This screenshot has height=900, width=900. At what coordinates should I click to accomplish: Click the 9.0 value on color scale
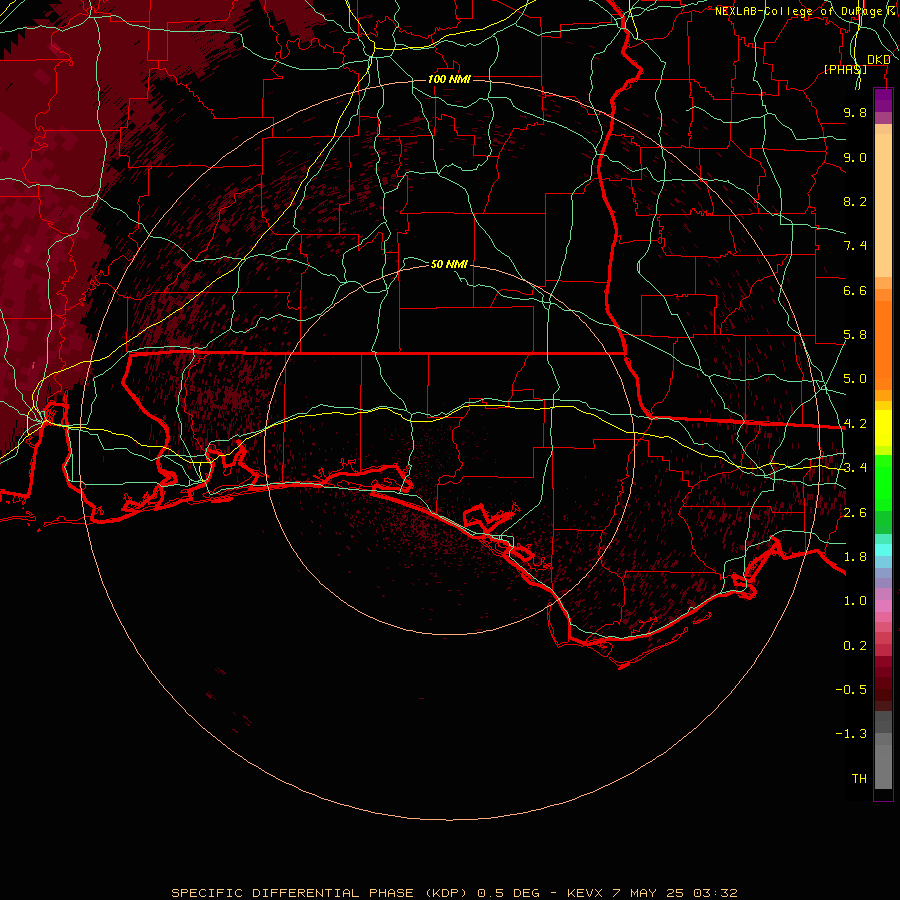(855, 157)
